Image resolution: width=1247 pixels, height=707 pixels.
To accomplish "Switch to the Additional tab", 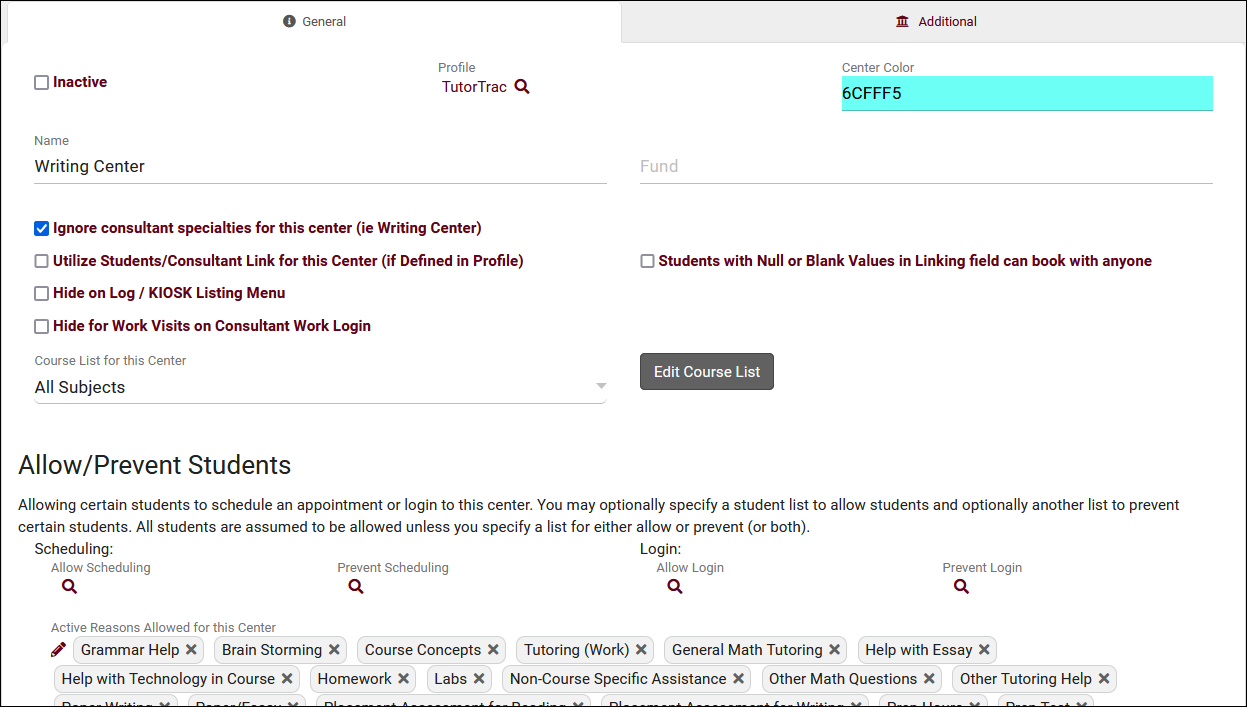I will click(935, 22).
